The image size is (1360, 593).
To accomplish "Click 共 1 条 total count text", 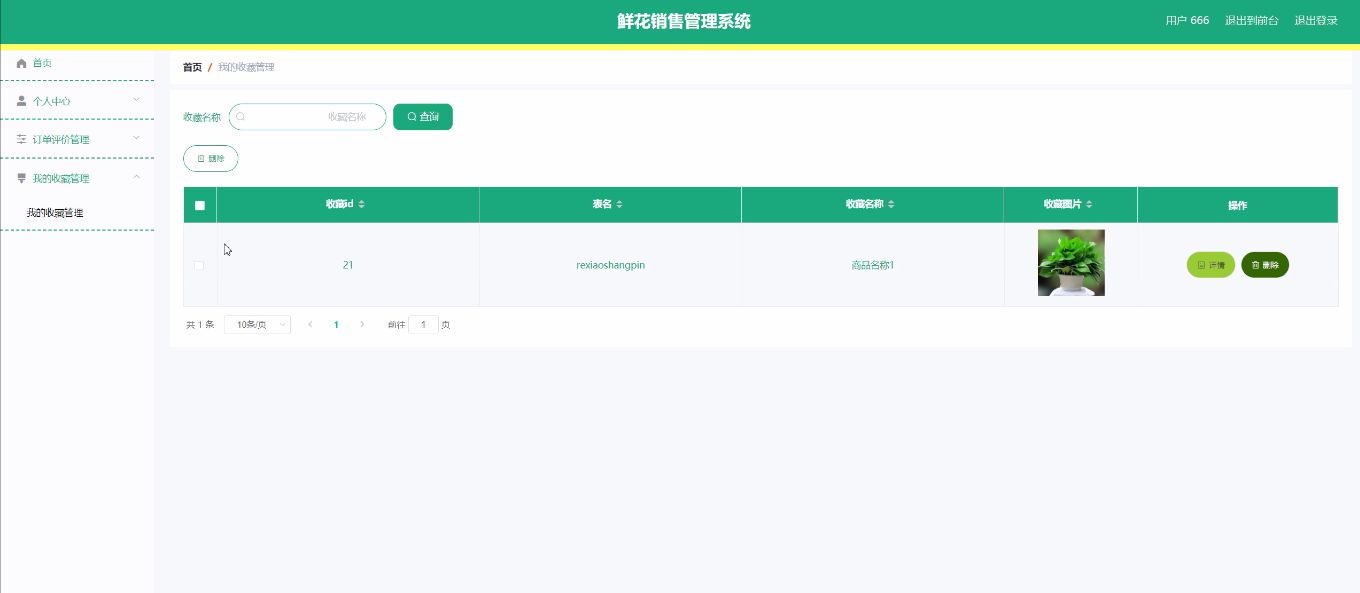I will tap(200, 325).
